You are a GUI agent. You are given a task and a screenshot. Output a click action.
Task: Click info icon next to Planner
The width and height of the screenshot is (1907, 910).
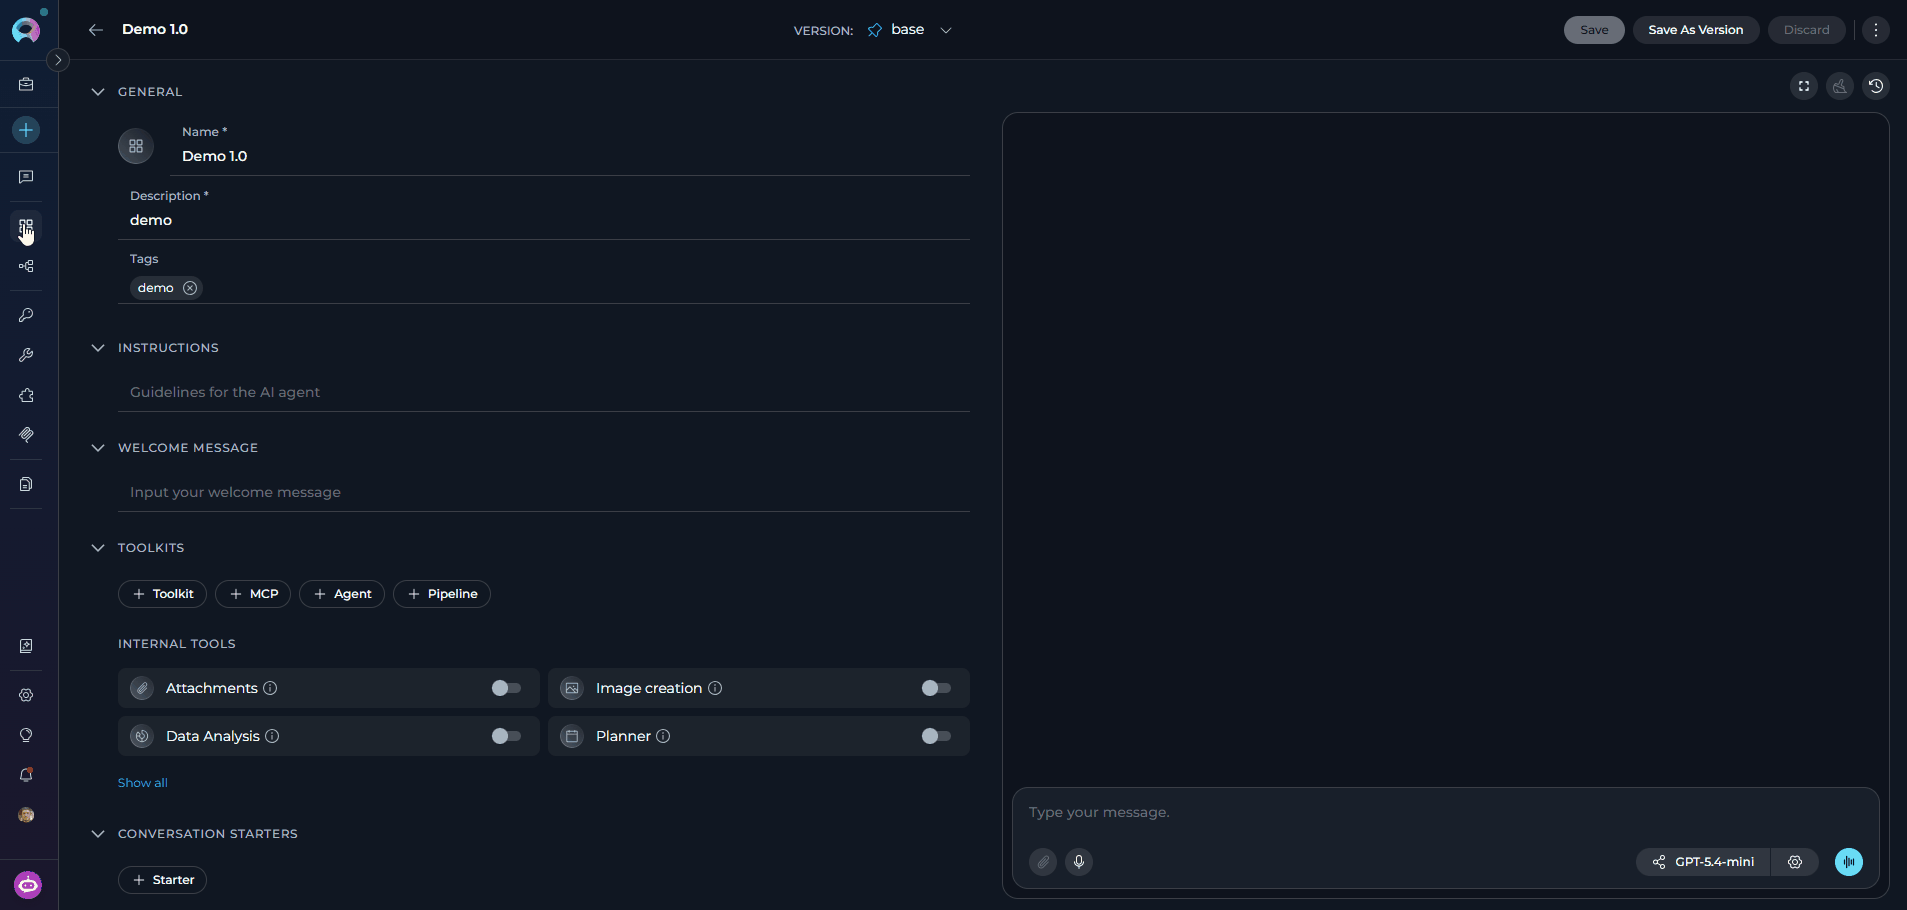tap(663, 736)
